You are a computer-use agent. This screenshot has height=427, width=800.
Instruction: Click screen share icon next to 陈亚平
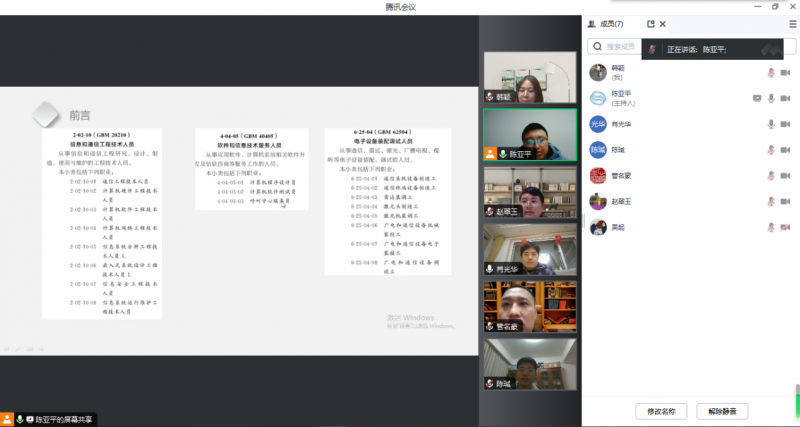pyautogui.click(x=757, y=98)
